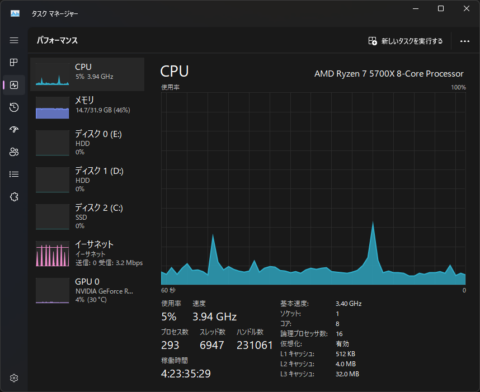Click the uptime value 4:23:35:29
480x392 pixels.
coord(186,374)
